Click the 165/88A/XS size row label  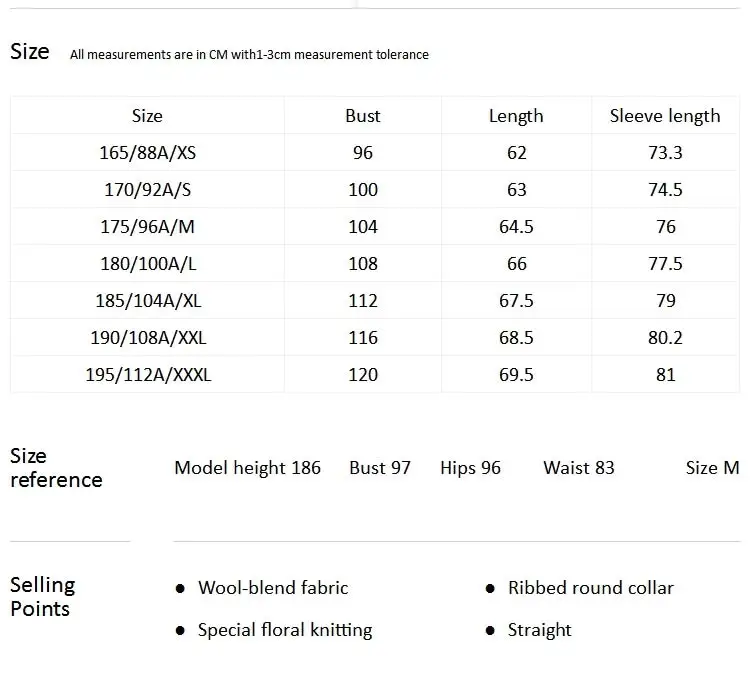(x=147, y=153)
